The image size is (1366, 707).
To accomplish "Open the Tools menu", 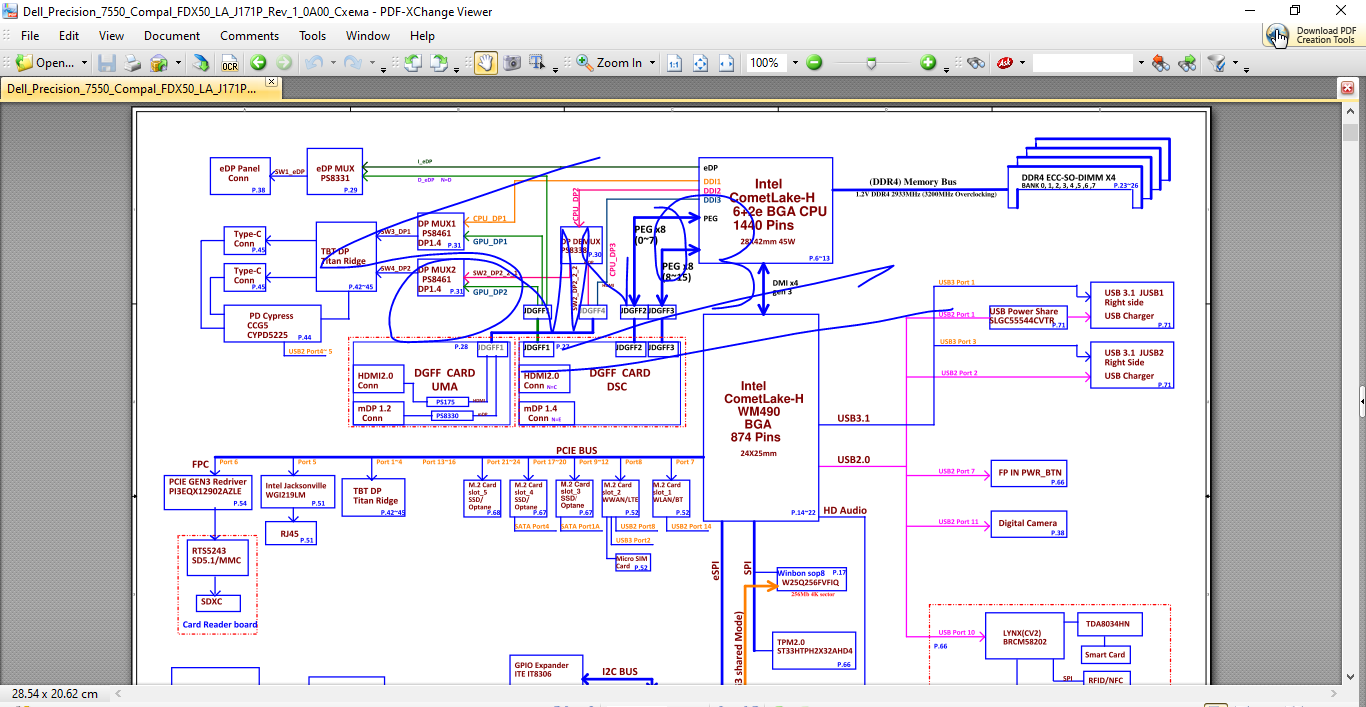I will tap(313, 35).
